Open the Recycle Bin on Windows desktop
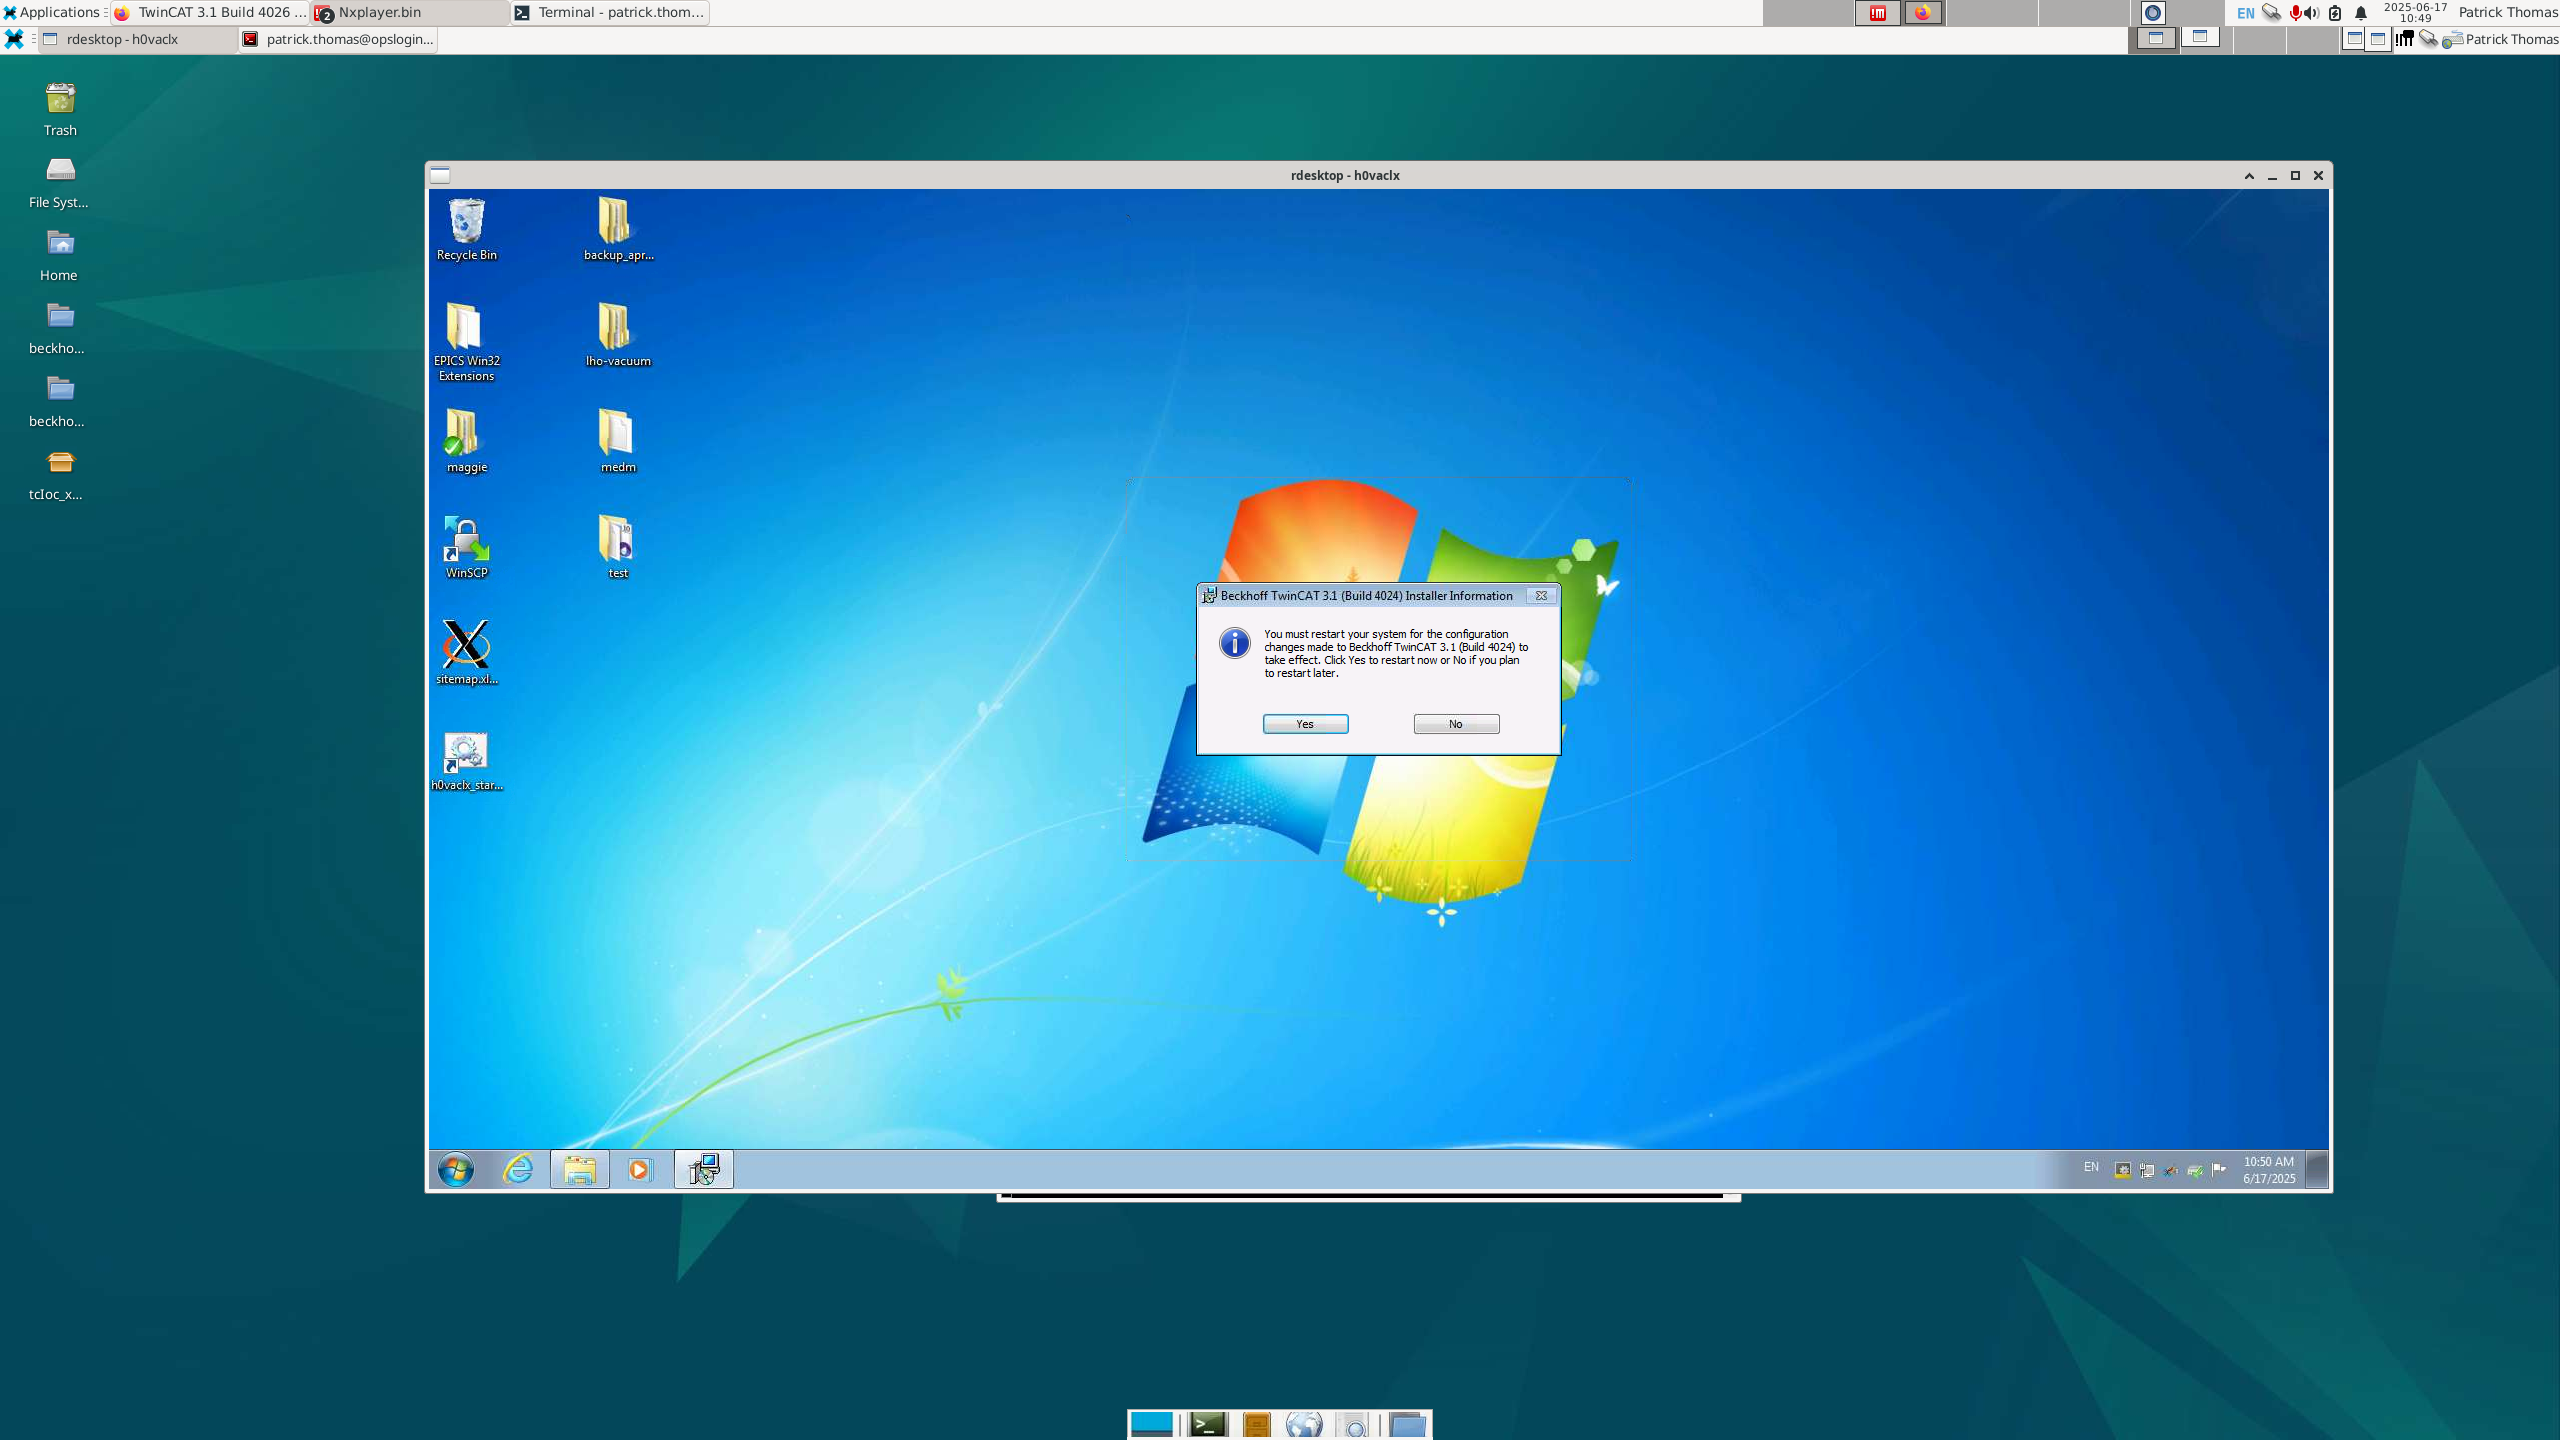Viewport: 2560px width, 1440px height. [x=466, y=229]
